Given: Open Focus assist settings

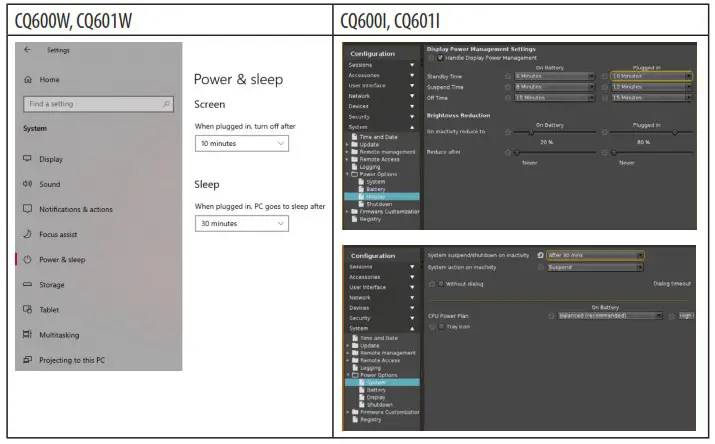Looking at the screenshot, I should click(x=50, y=234).
